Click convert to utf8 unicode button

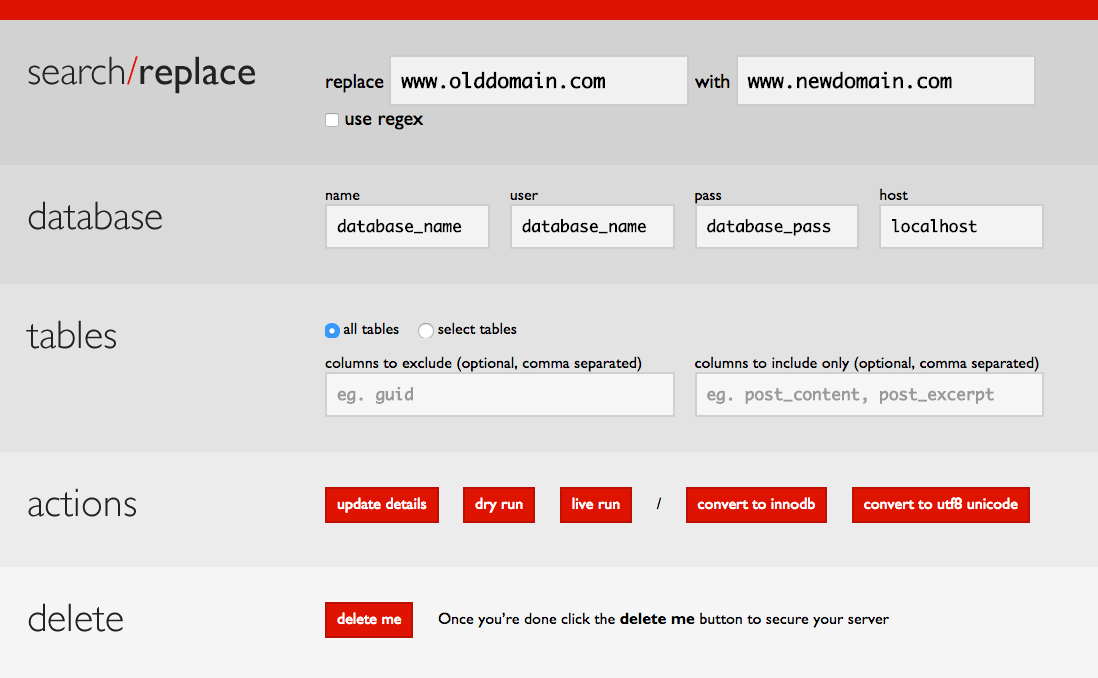tap(940, 504)
